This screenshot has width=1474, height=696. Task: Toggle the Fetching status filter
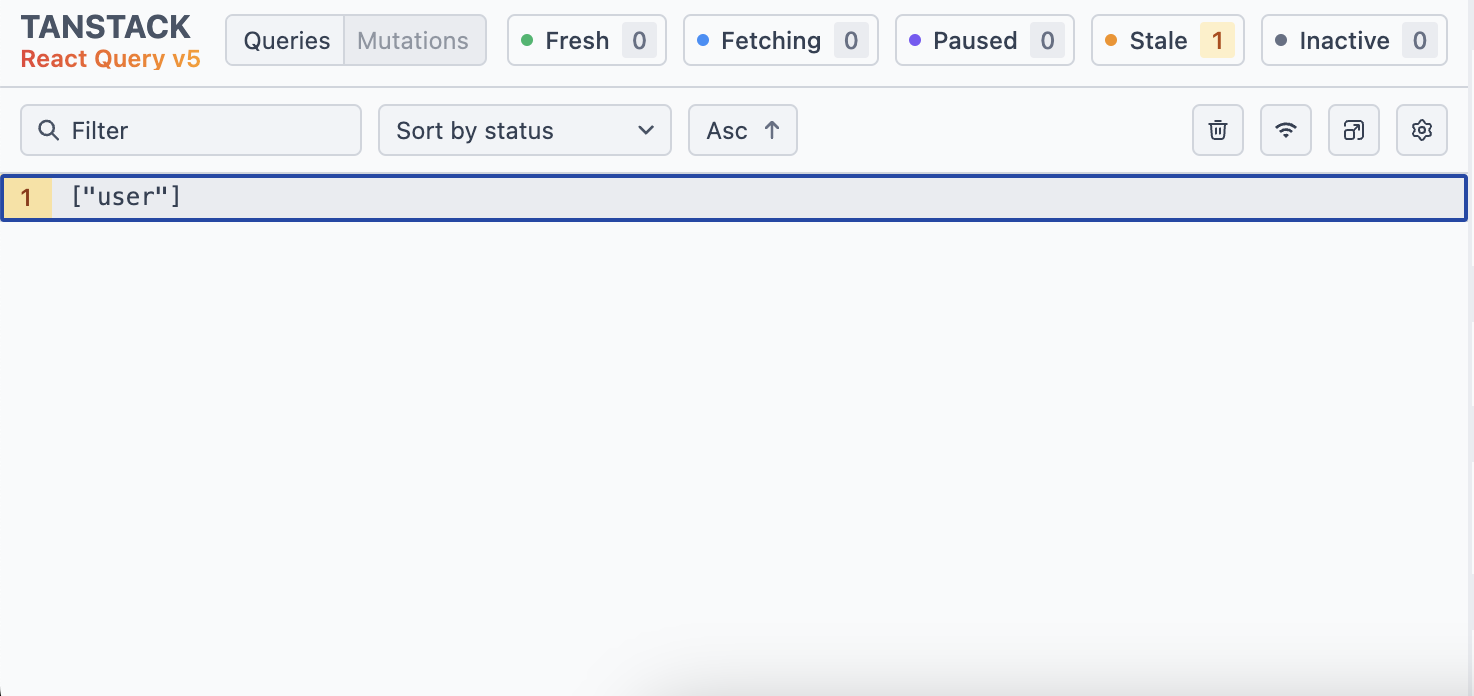(781, 40)
